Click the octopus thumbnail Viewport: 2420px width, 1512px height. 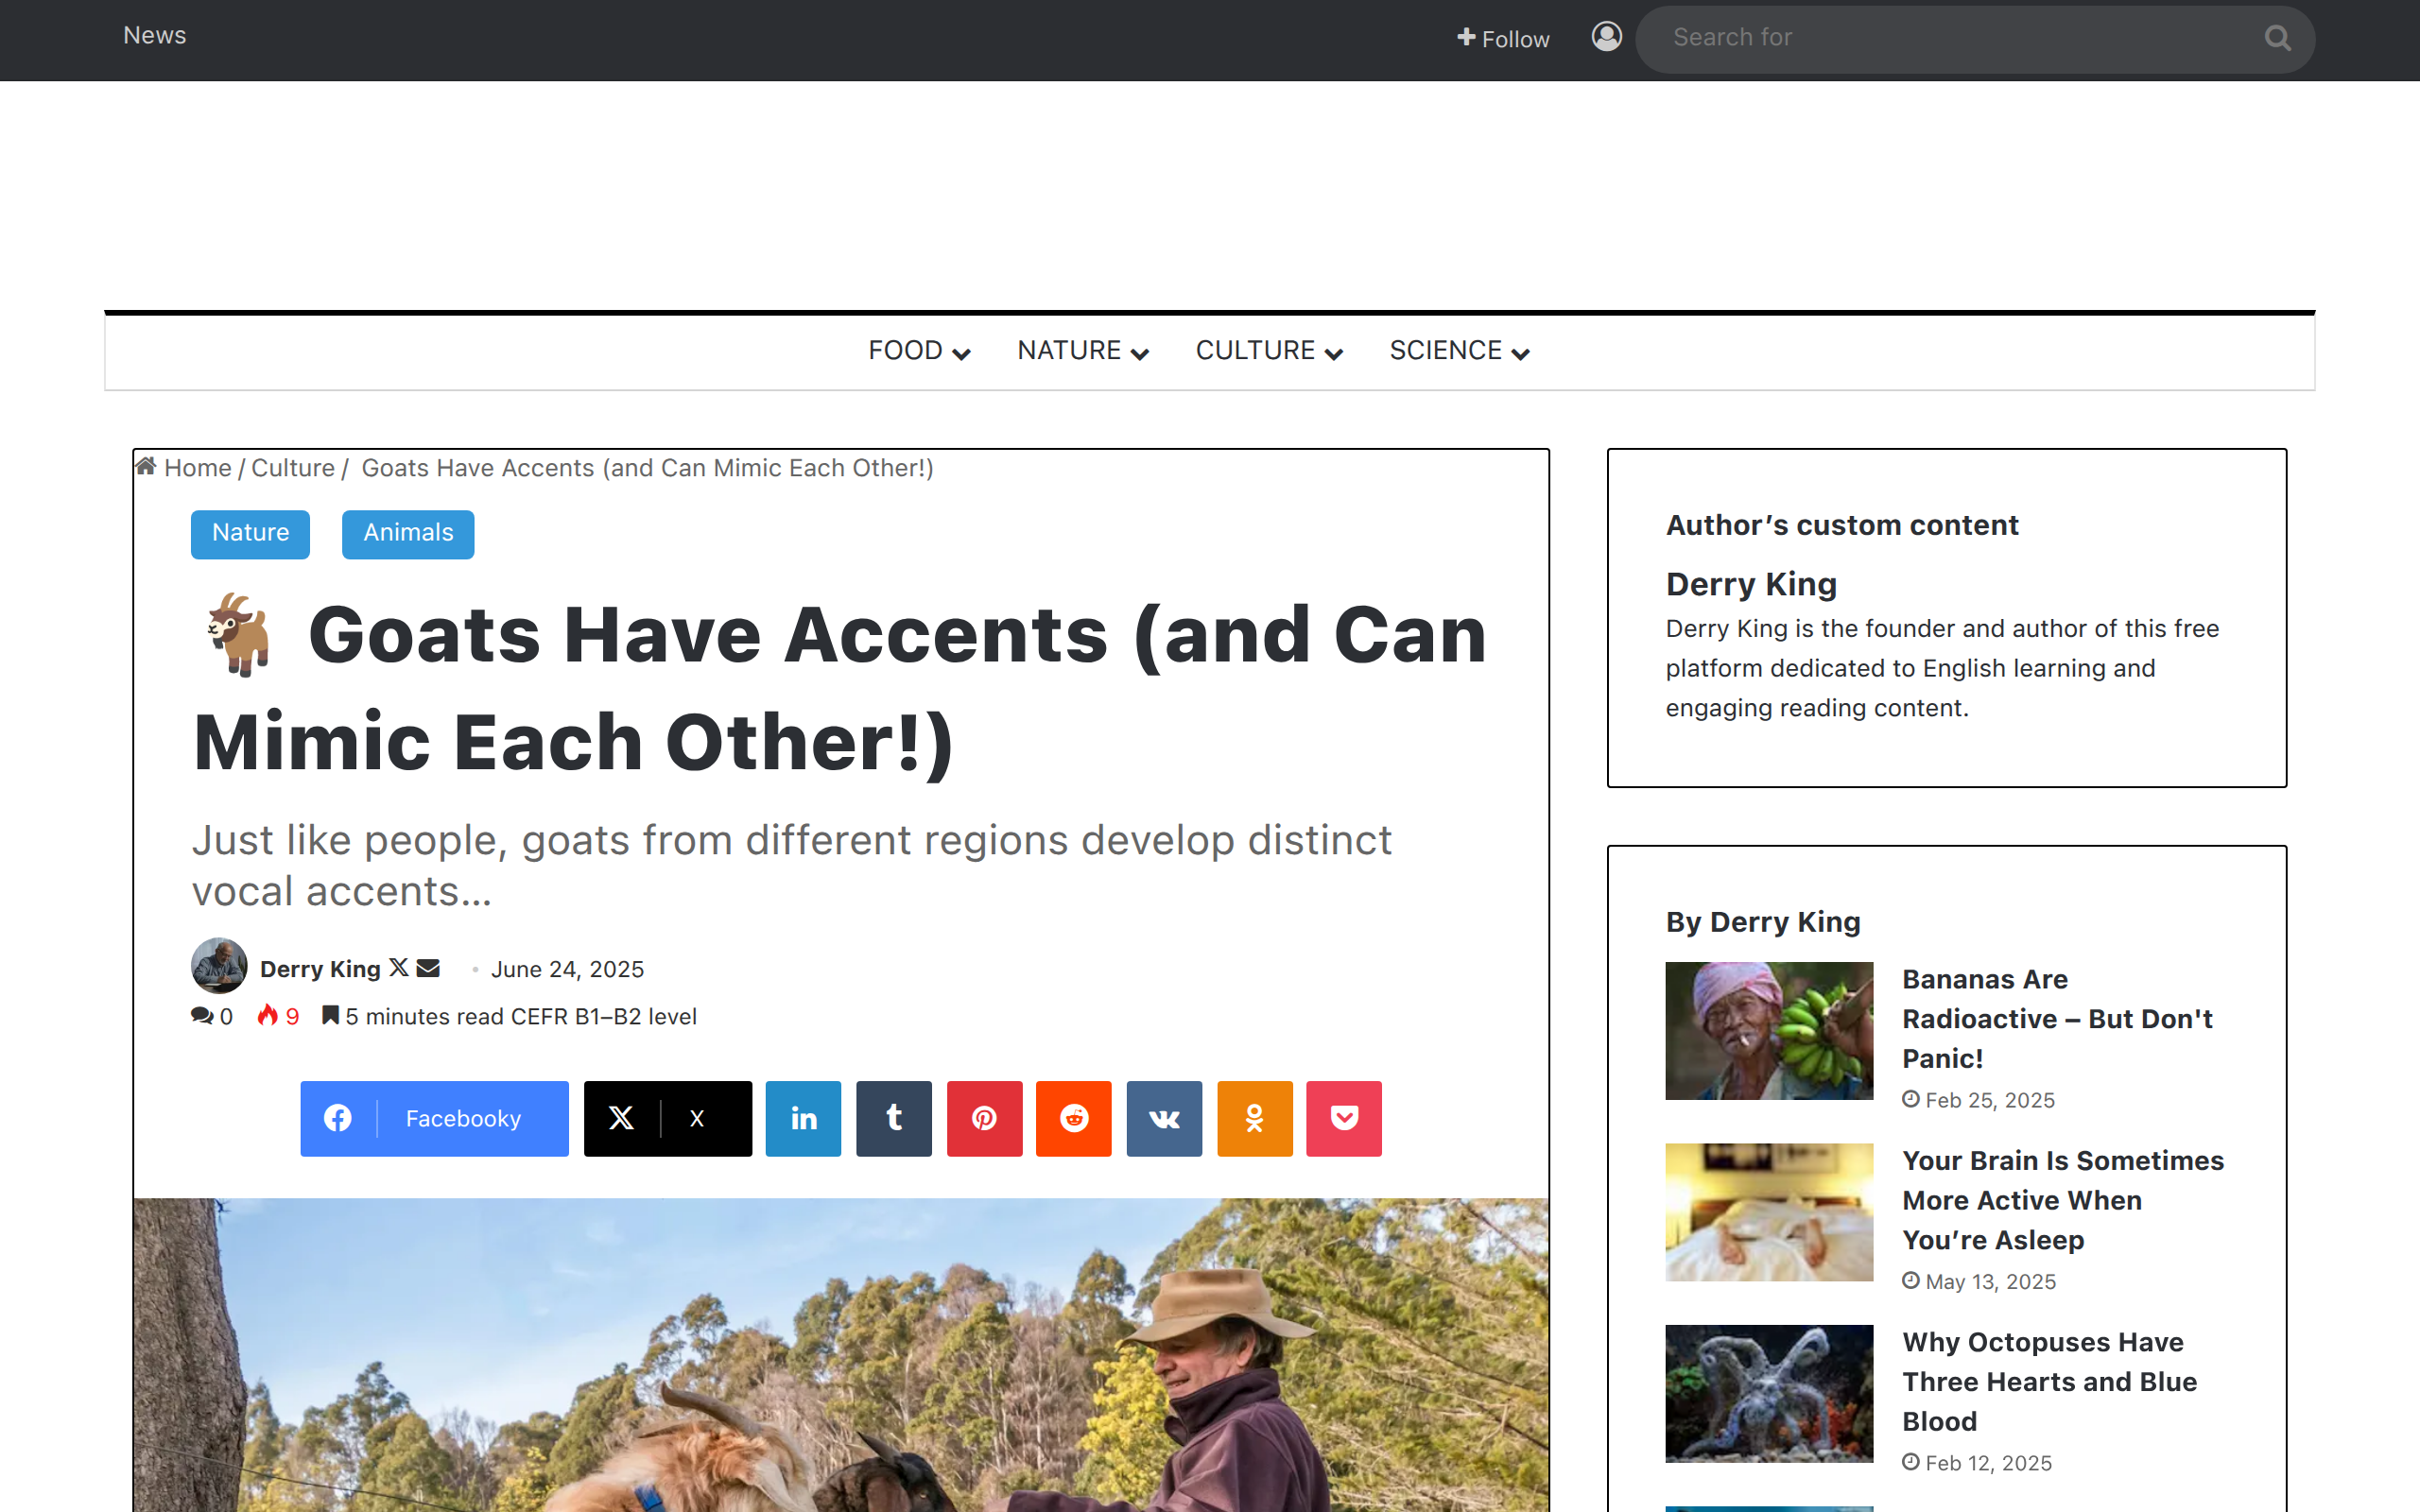pyautogui.click(x=1769, y=1393)
